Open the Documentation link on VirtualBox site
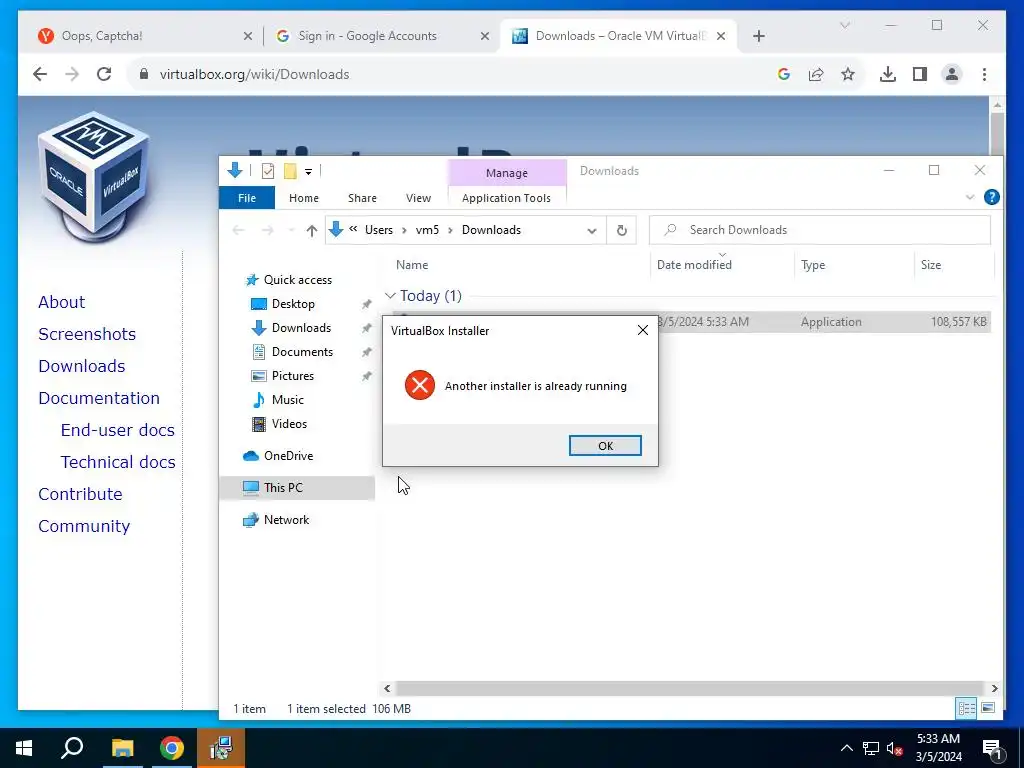Screen dimensions: 1024x768 click(99, 398)
